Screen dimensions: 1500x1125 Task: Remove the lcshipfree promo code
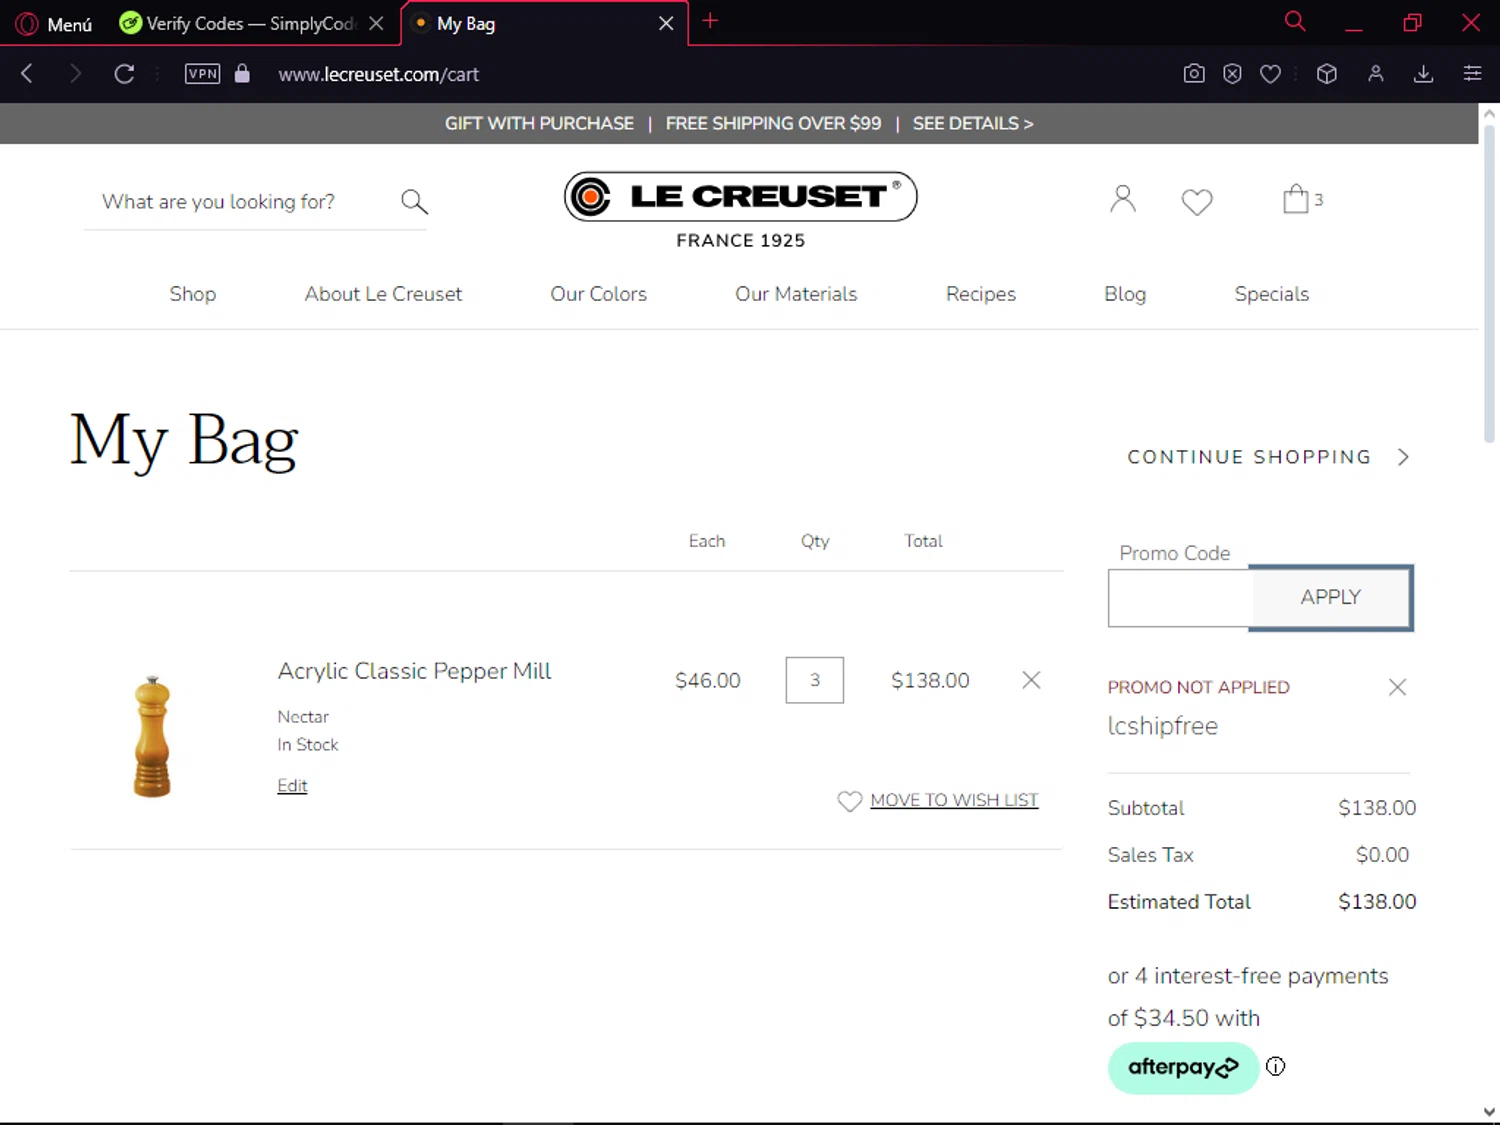tap(1397, 687)
